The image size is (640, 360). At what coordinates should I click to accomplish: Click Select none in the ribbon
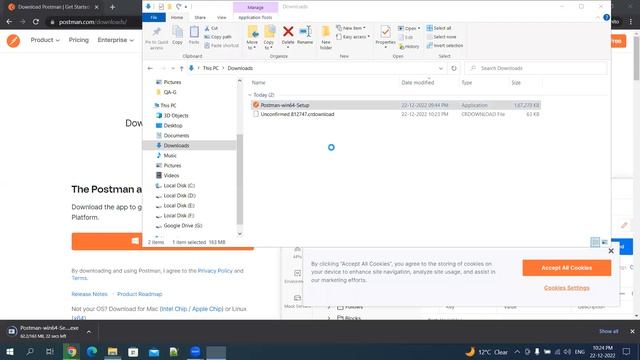(442, 37)
